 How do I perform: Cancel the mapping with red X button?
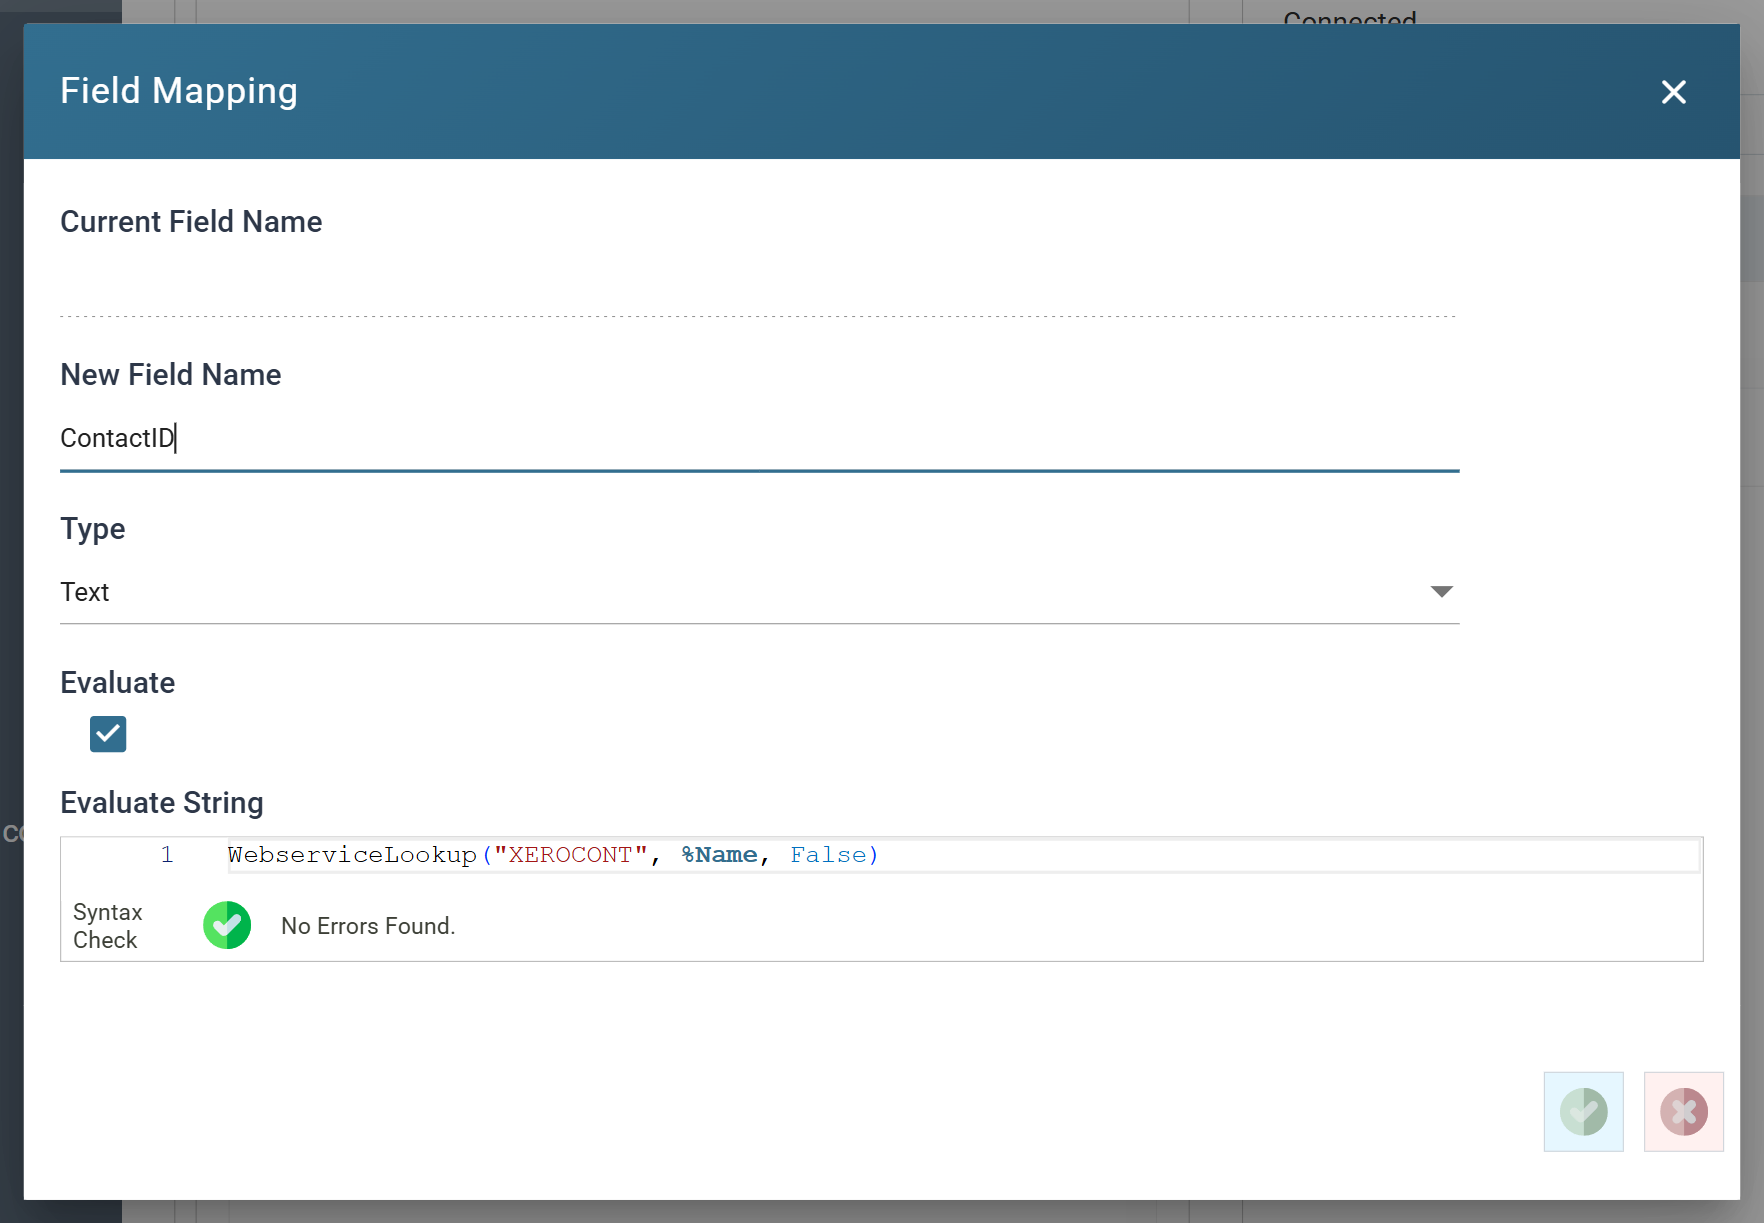[1684, 1112]
